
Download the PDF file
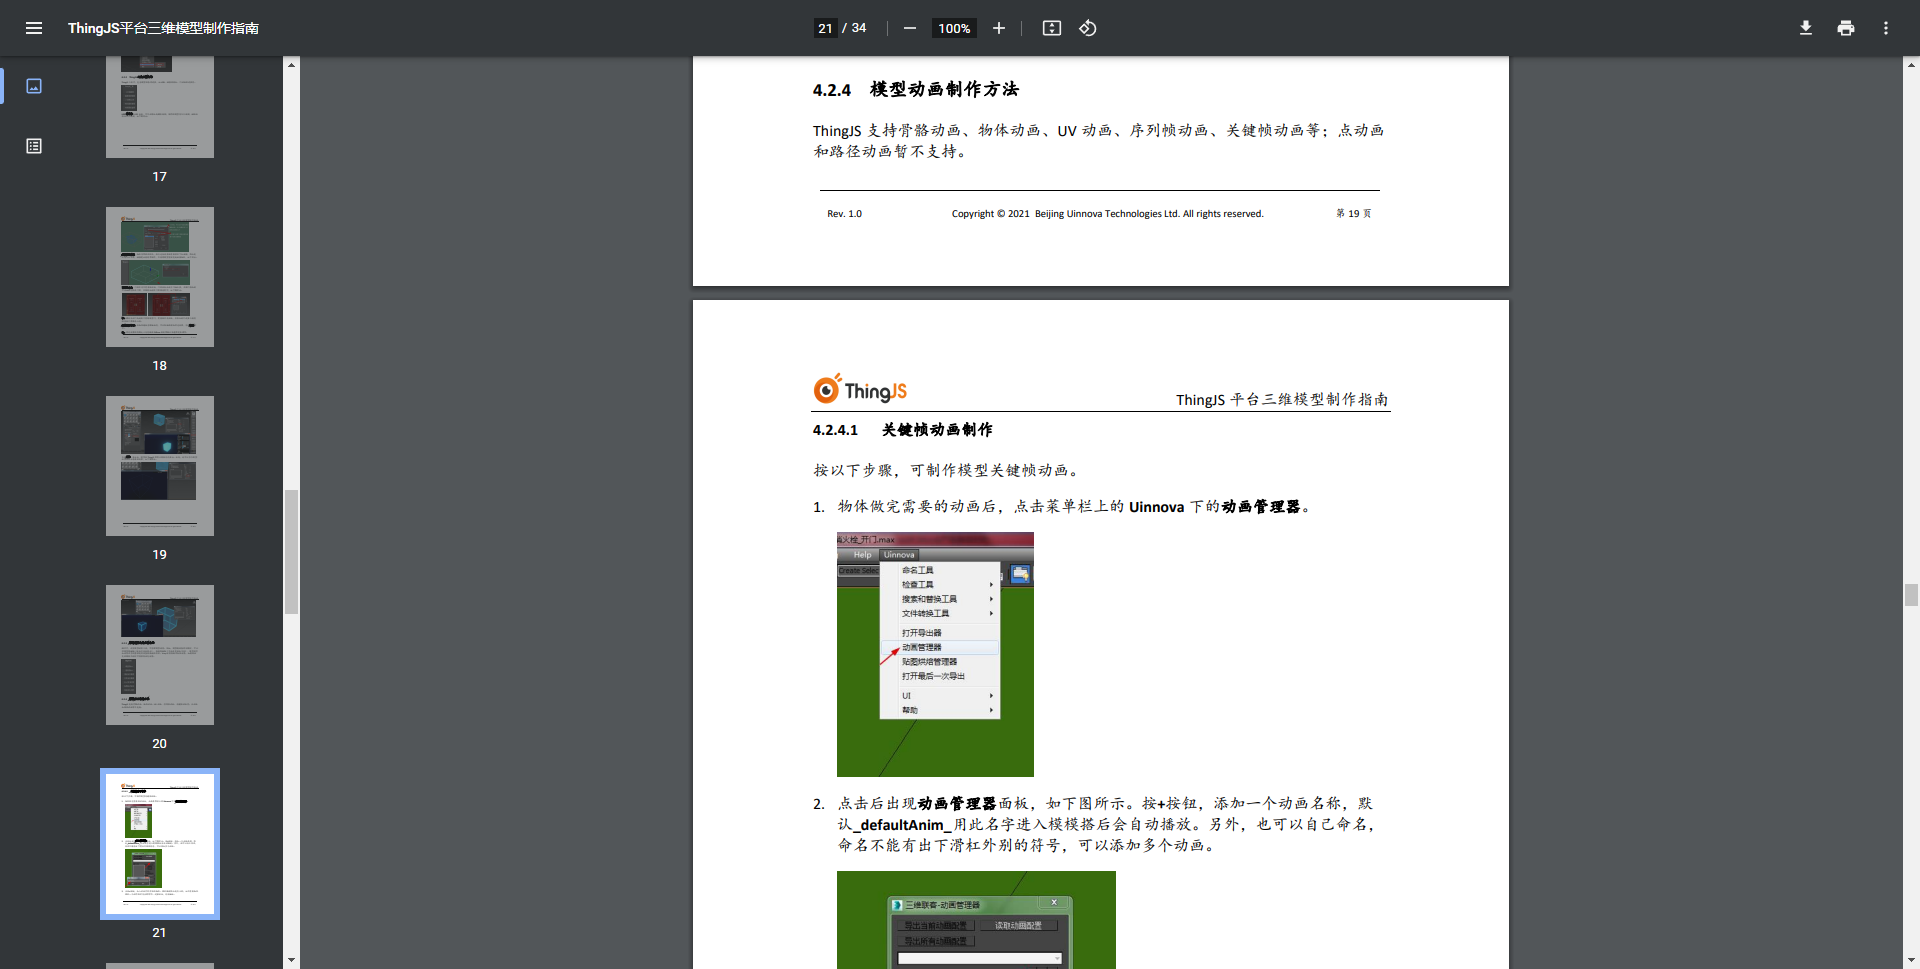[1806, 28]
